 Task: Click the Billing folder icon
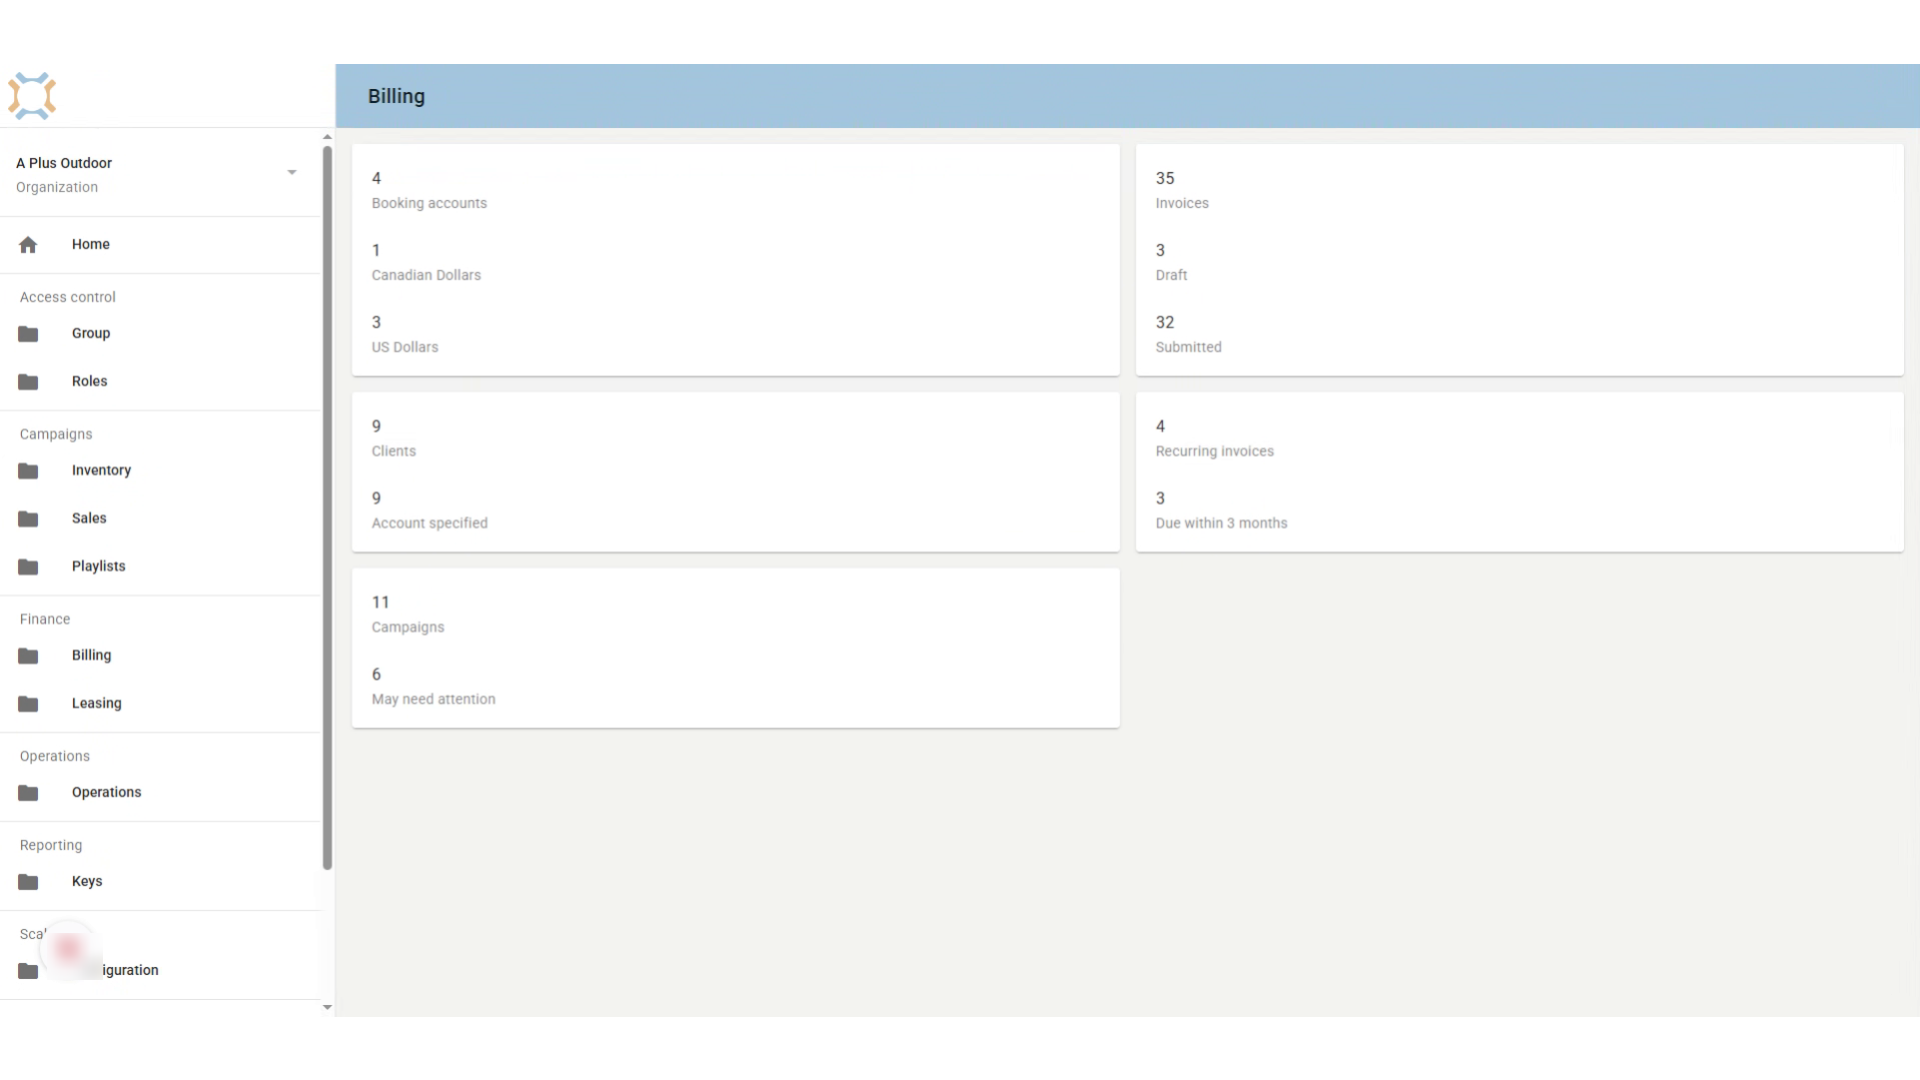pos(28,656)
